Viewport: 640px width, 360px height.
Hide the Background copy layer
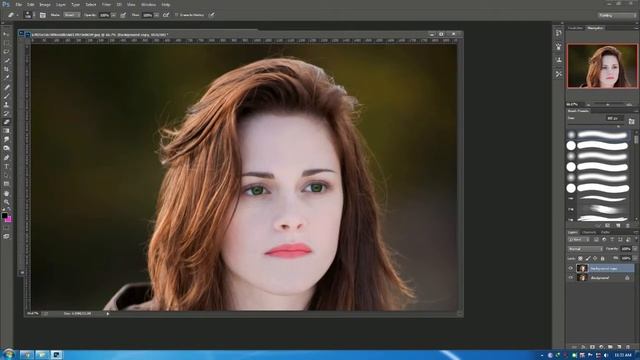click(x=571, y=268)
